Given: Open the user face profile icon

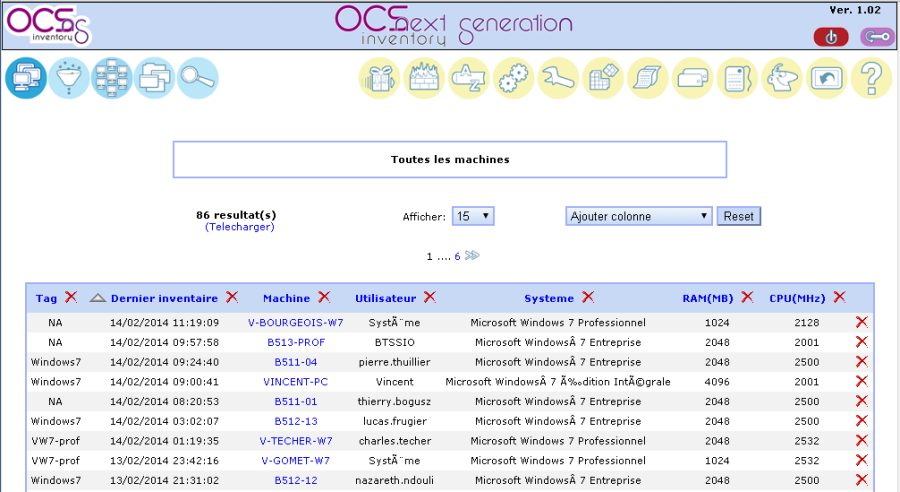Looking at the screenshot, I should [x=782, y=78].
